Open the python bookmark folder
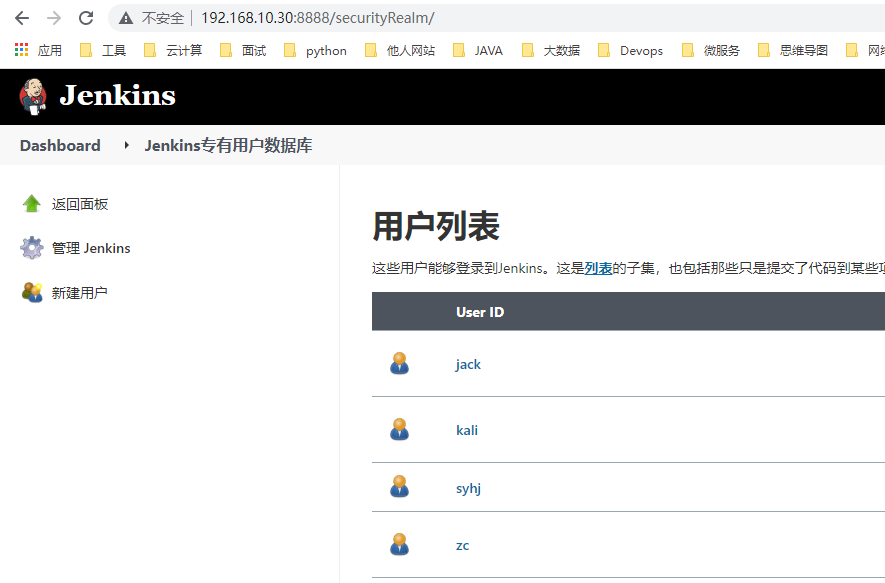The image size is (885, 583). [x=316, y=51]
